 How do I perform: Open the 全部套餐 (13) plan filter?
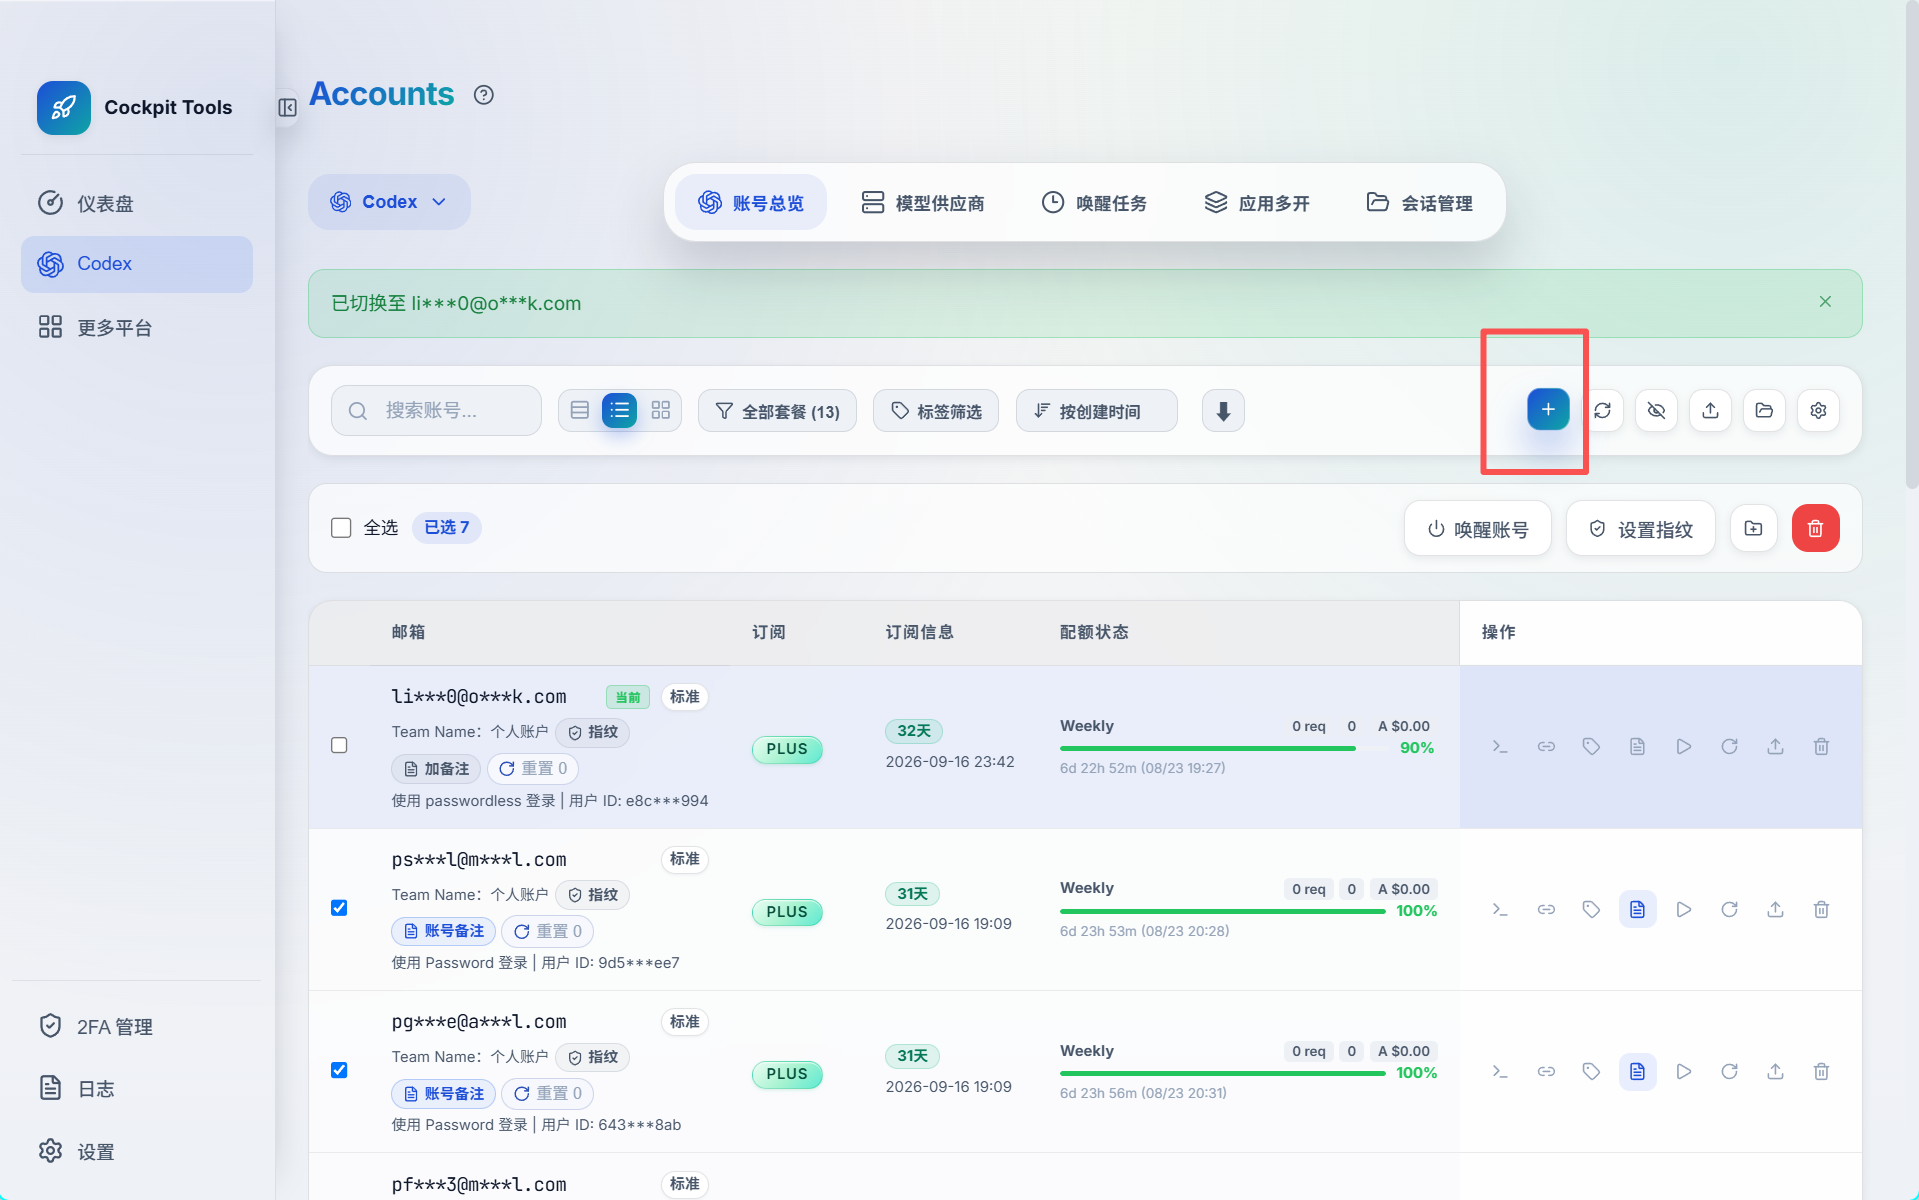coord(777,411)
